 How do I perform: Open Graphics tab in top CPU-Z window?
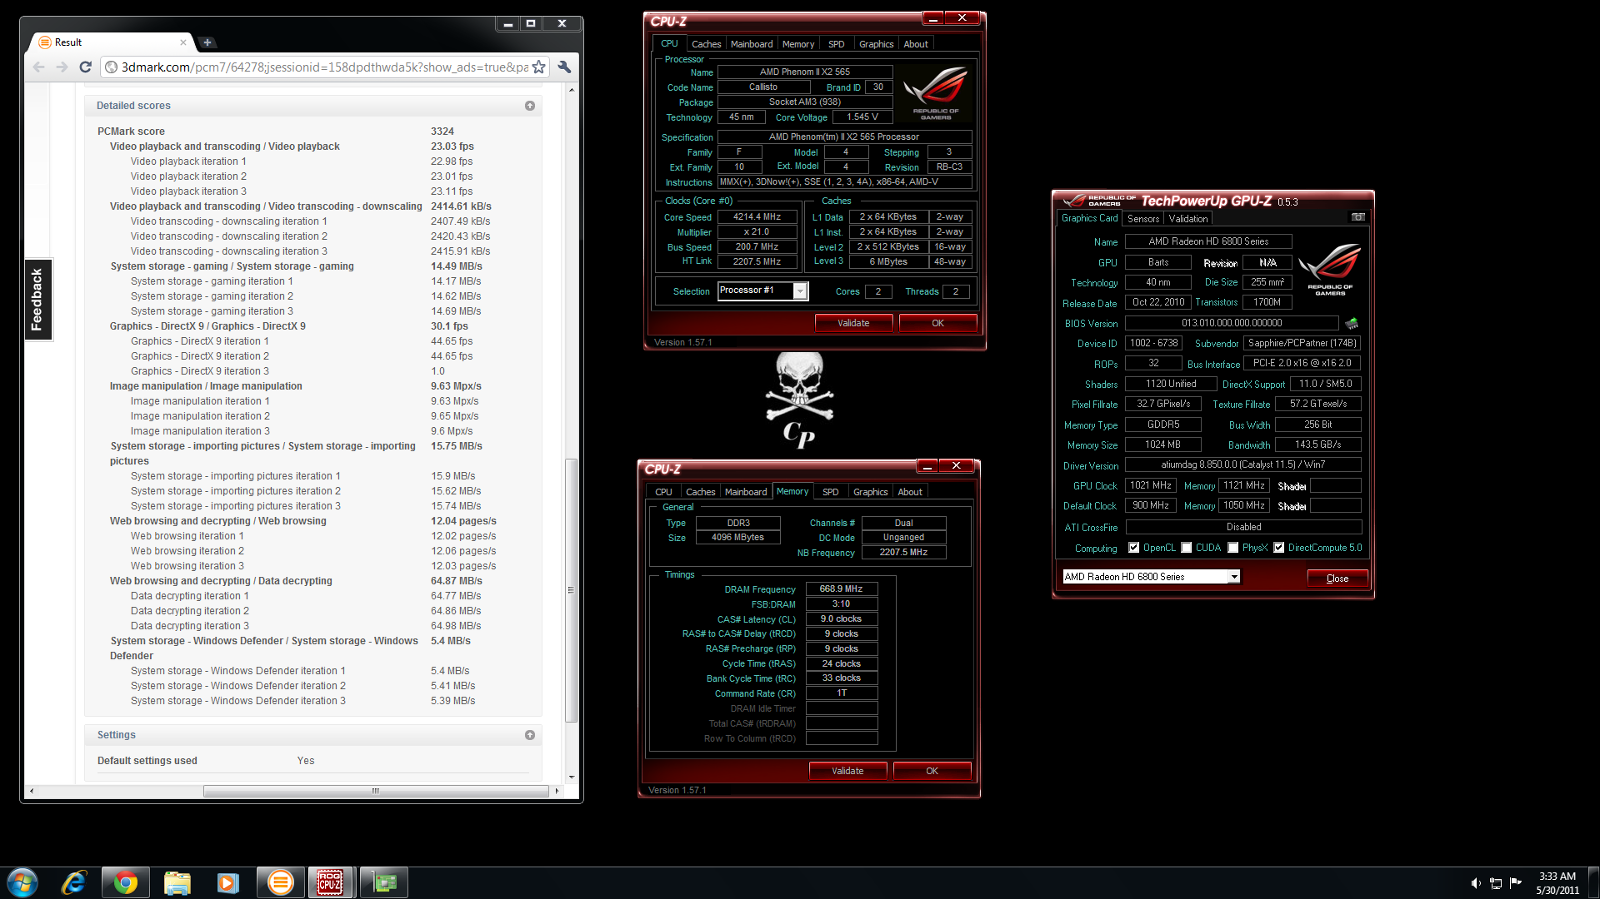click(x=876, y=44)
